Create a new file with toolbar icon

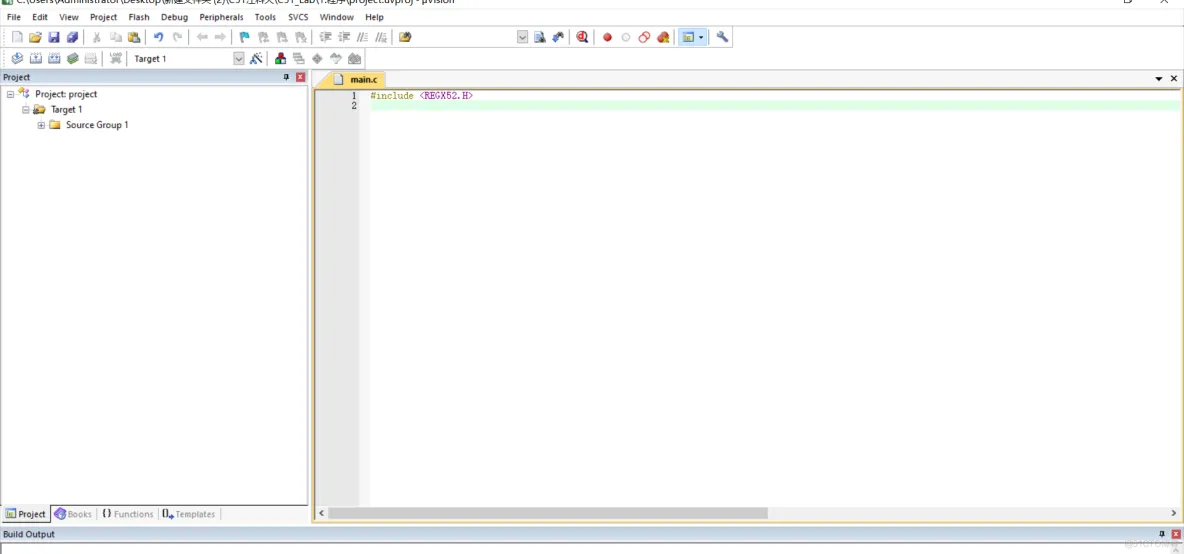click(x=17, y=37)
